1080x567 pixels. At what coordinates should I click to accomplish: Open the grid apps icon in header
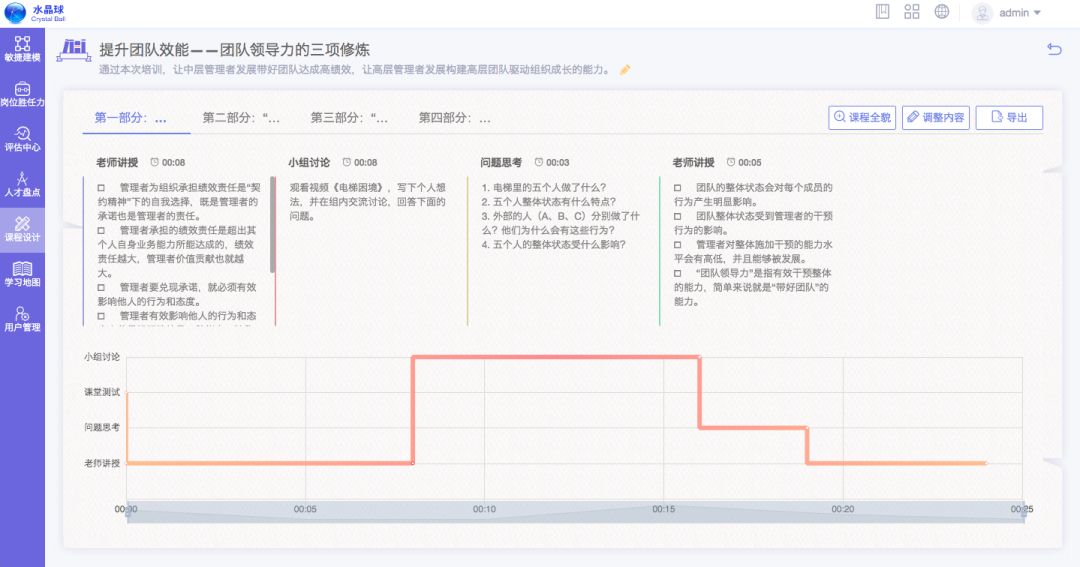point(911,12)
